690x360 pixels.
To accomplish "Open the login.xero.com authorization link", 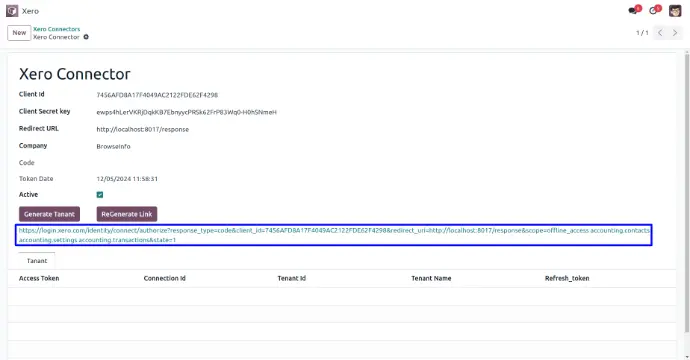I will coord(334,235).
